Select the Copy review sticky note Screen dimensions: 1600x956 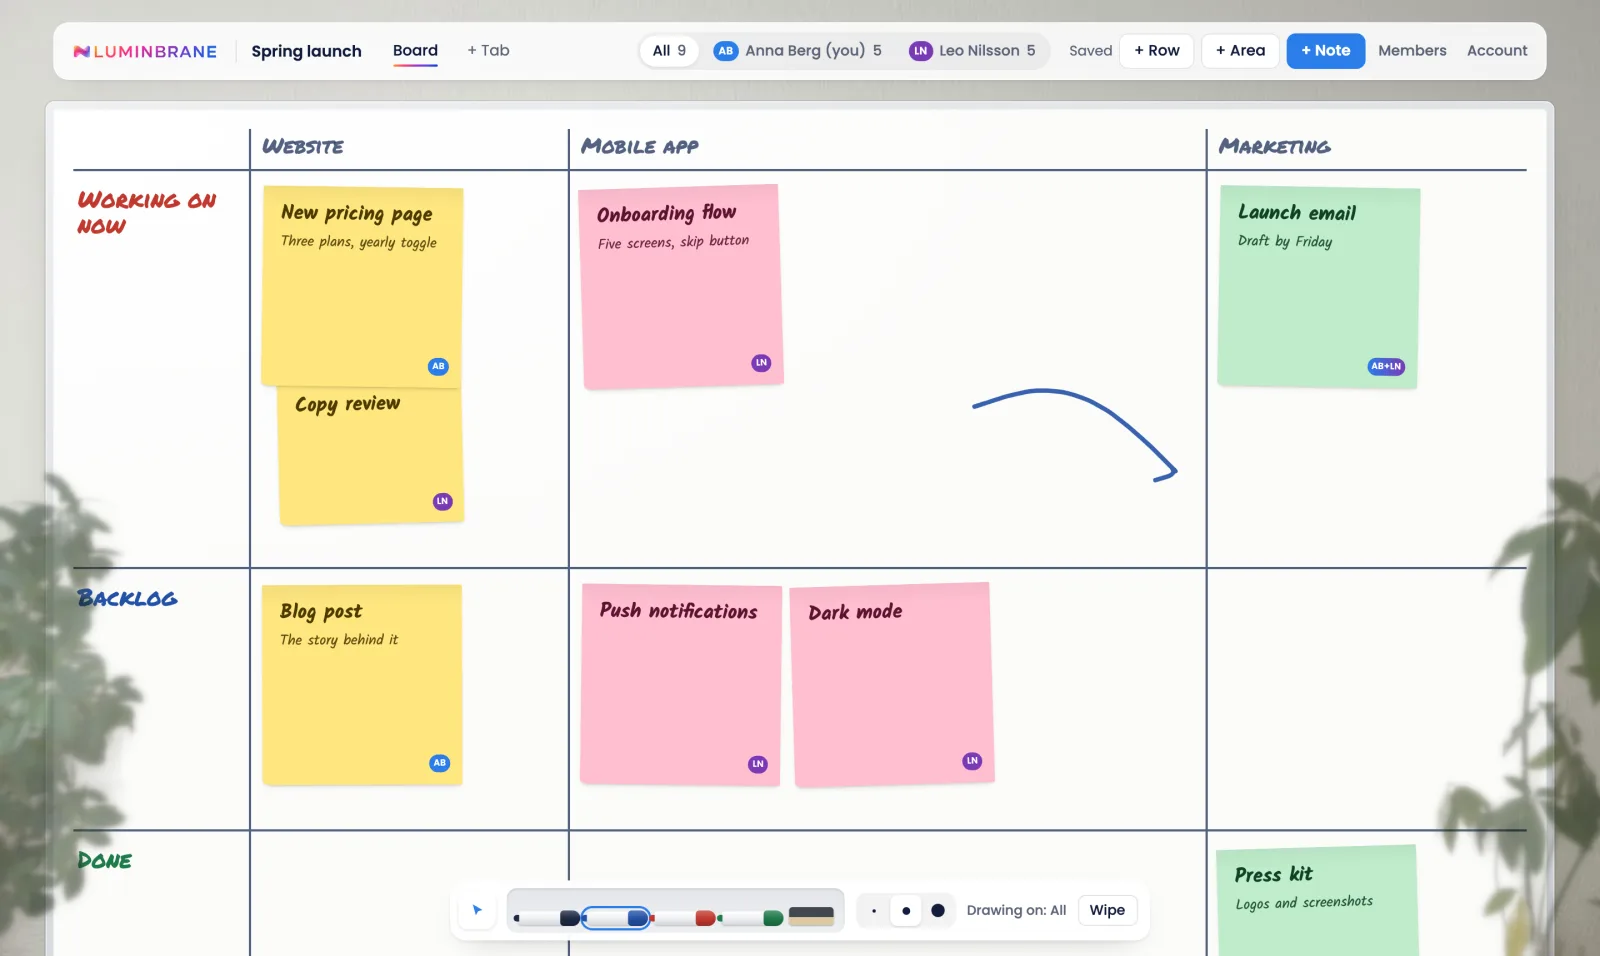371,455
